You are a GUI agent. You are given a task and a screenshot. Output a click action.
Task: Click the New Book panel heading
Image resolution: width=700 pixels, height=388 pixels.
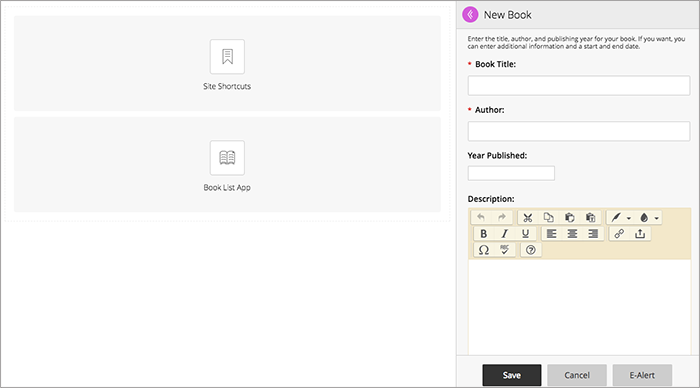(x=508, y=15)
